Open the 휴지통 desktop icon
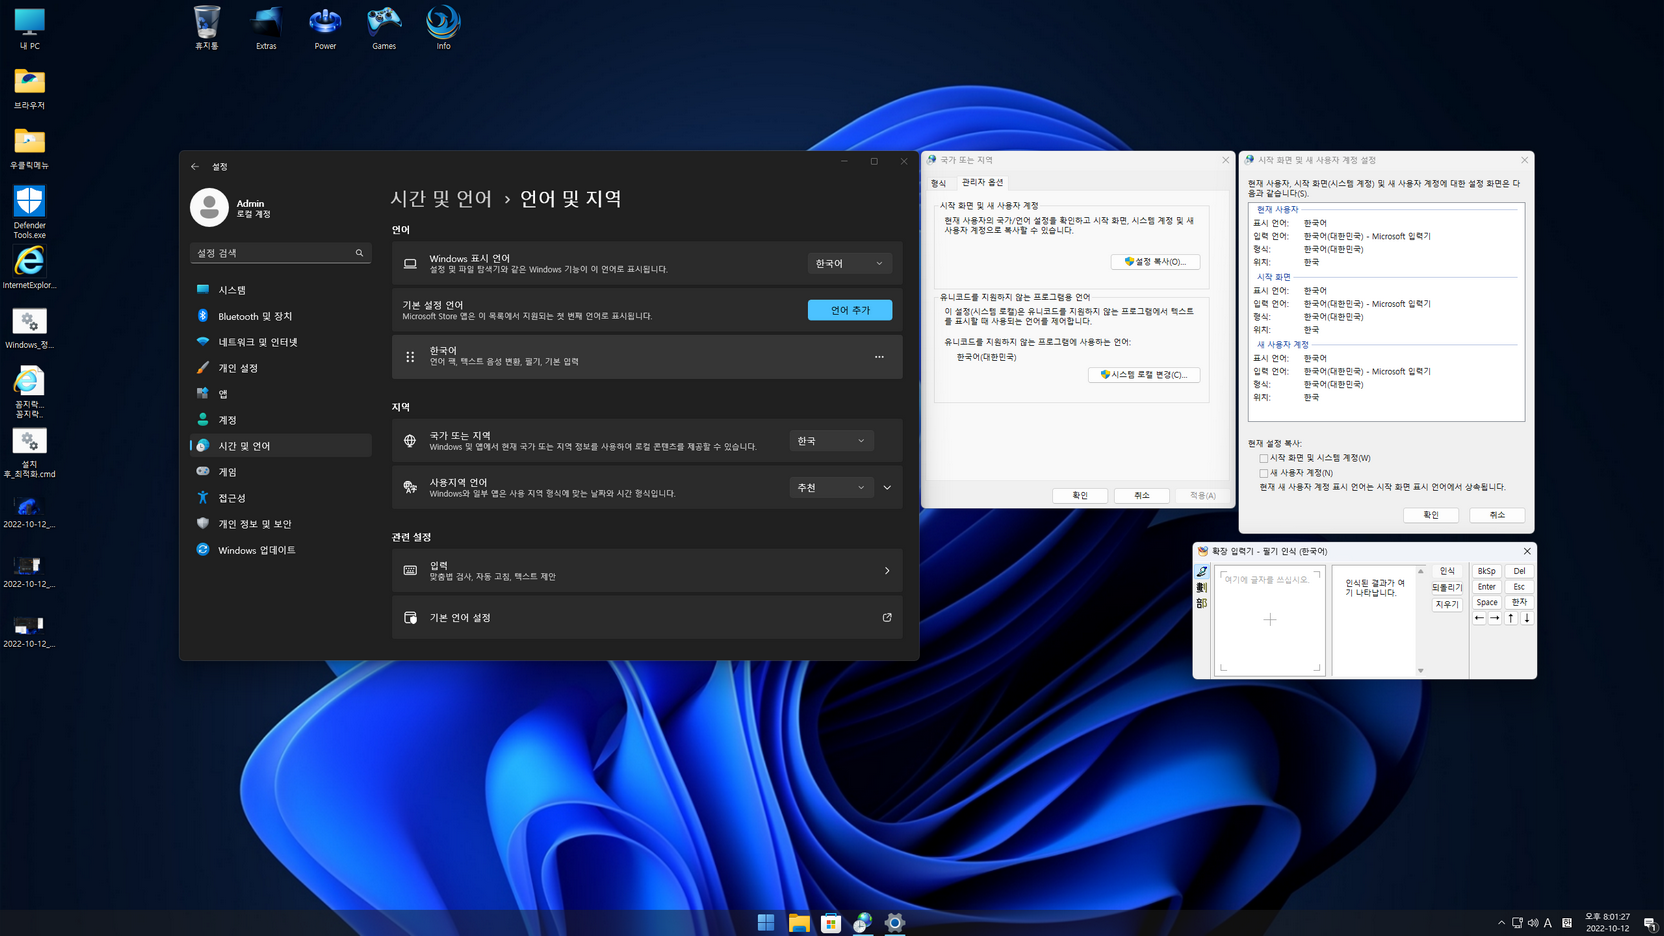Image resolution: width=1664 pixels, height=936 pixels. click(207, 27)
